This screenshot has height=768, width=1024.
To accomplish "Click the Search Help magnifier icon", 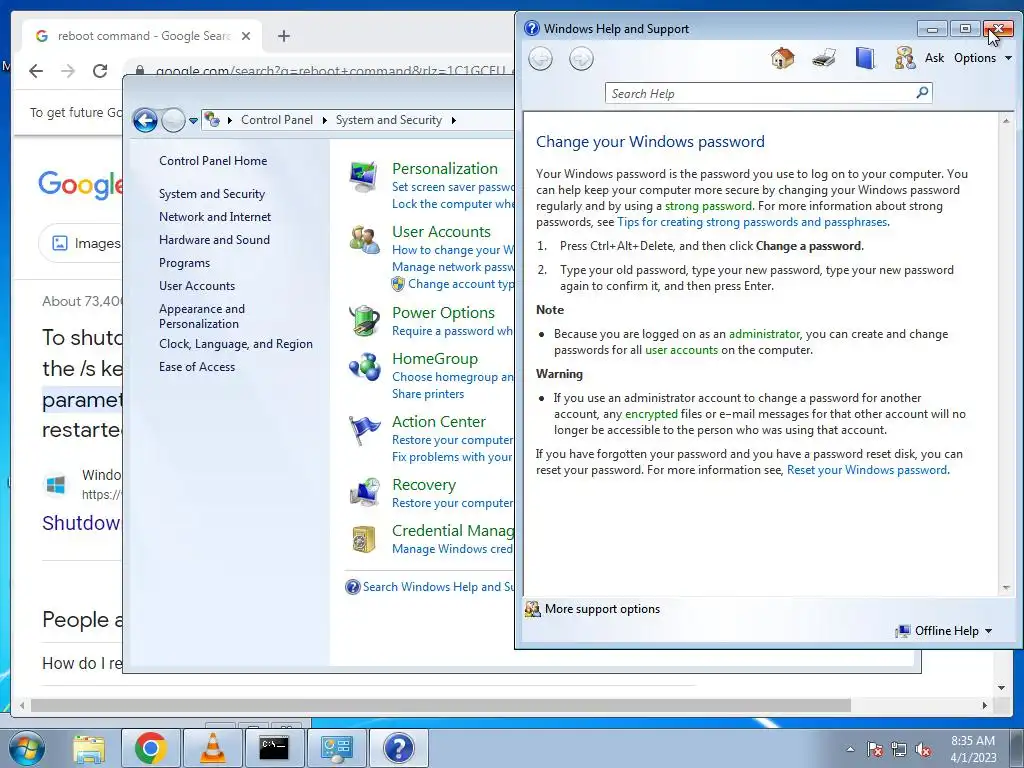I will coord(922,93).
